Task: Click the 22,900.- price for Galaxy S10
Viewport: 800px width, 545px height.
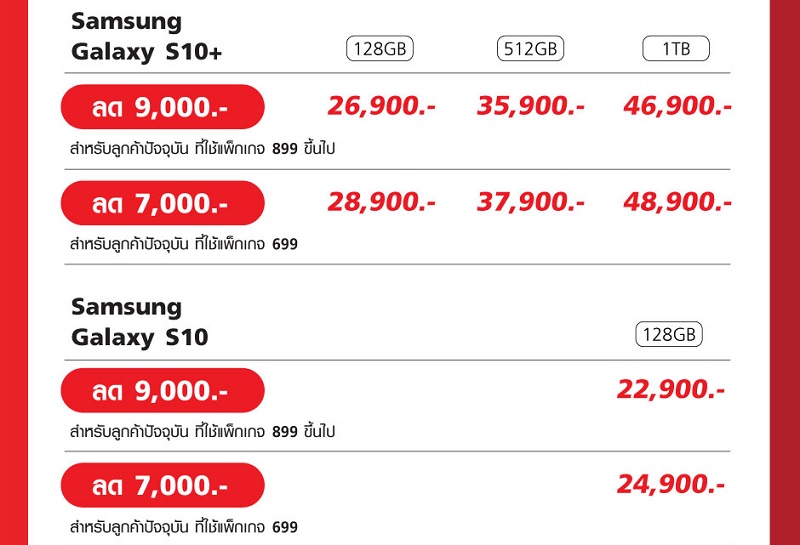Action: 670,390
